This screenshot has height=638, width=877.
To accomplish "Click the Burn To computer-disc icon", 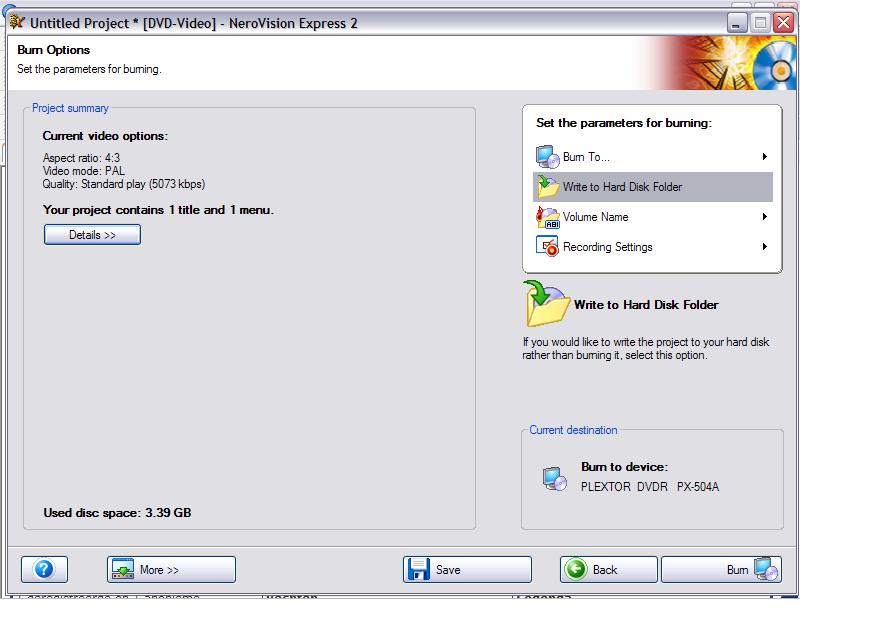I will click(x=548, y=157).
